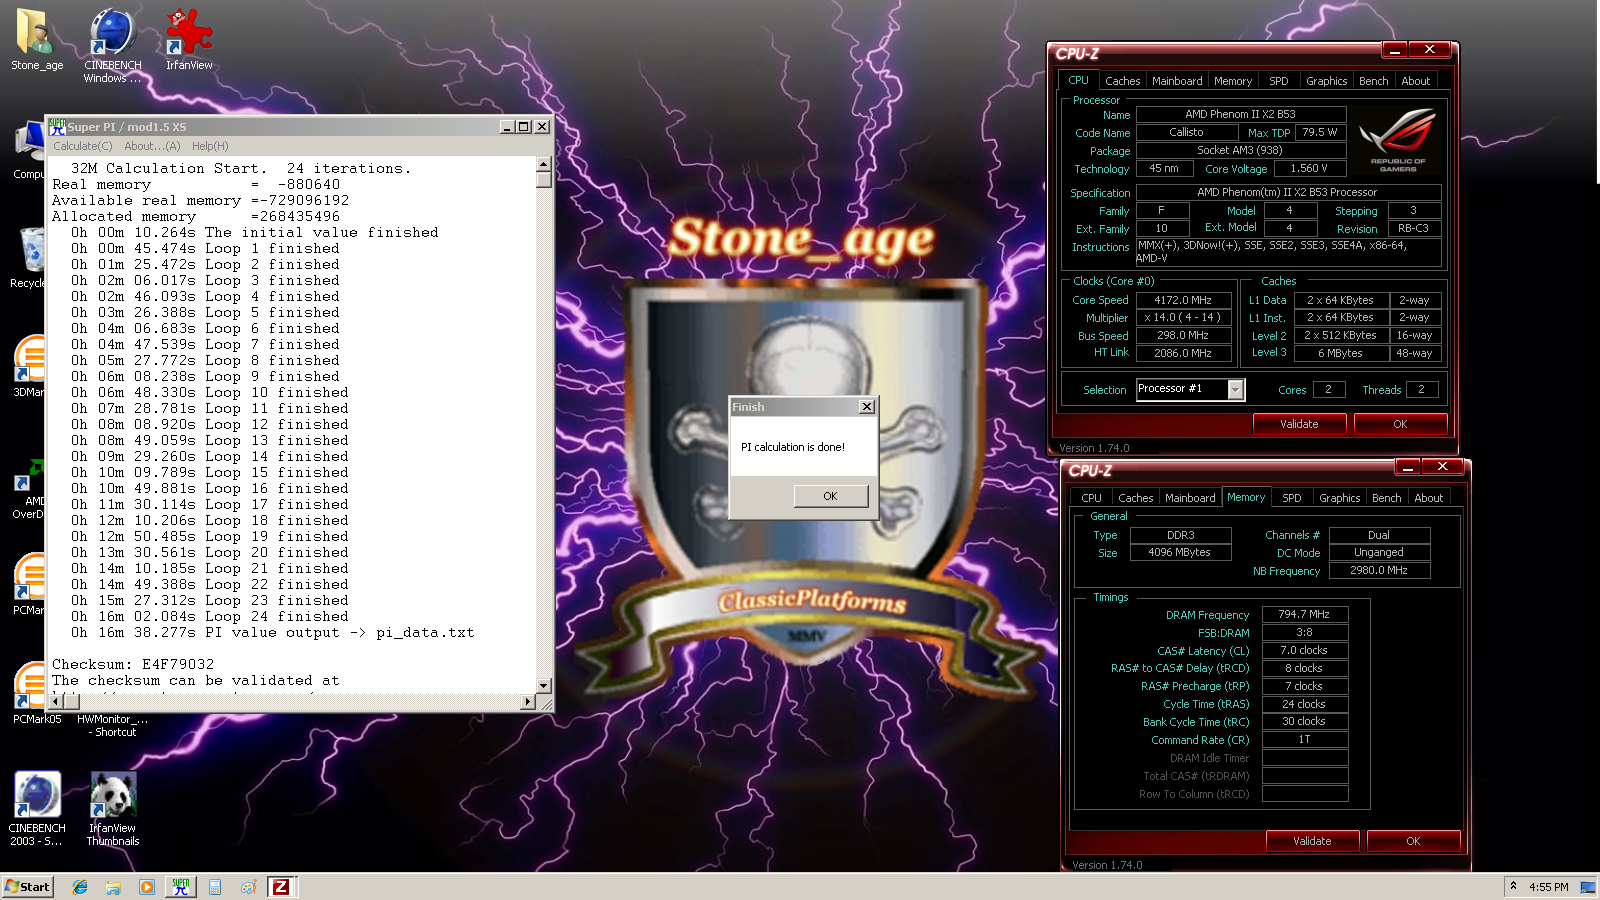Click the Start button
The width and height of the screenshot is (1600, 900).
point(27,887)
